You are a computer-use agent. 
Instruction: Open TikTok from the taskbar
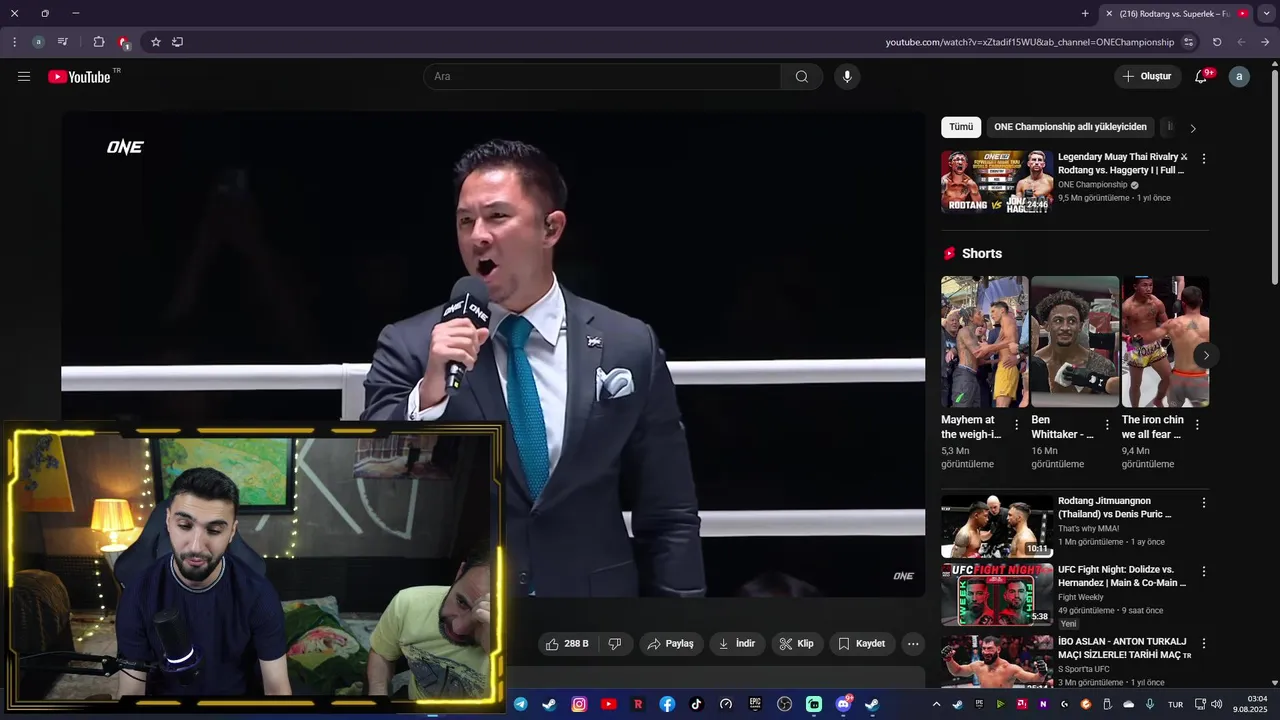696,704
